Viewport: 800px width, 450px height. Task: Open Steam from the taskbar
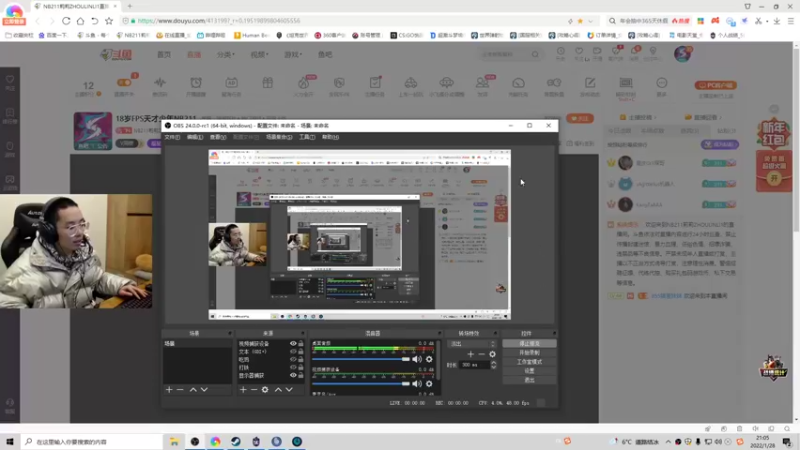(236, 442)
